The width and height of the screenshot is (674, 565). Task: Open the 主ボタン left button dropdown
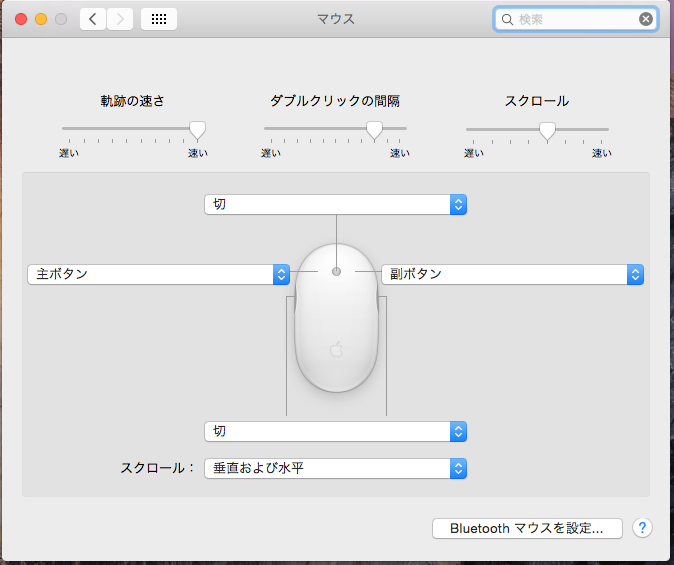tap(159, 274)
